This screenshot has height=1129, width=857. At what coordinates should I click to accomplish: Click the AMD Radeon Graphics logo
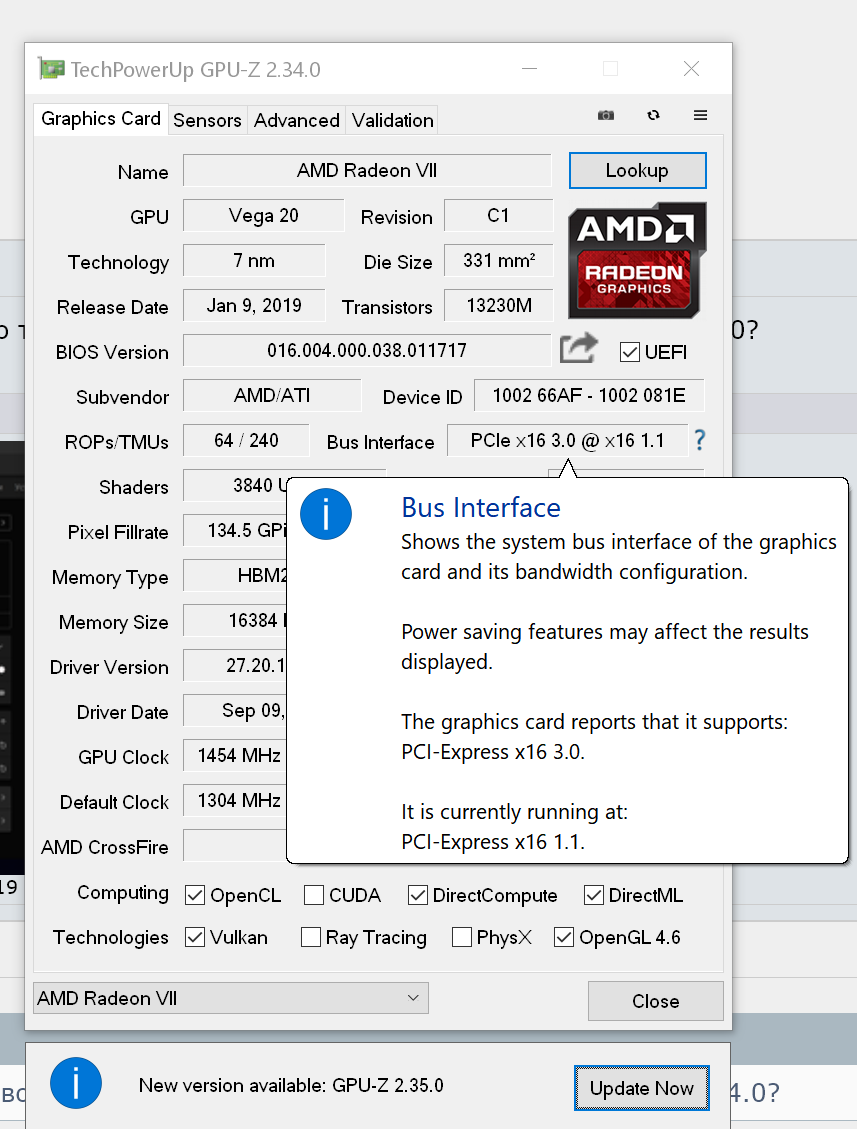click(637, 261)
